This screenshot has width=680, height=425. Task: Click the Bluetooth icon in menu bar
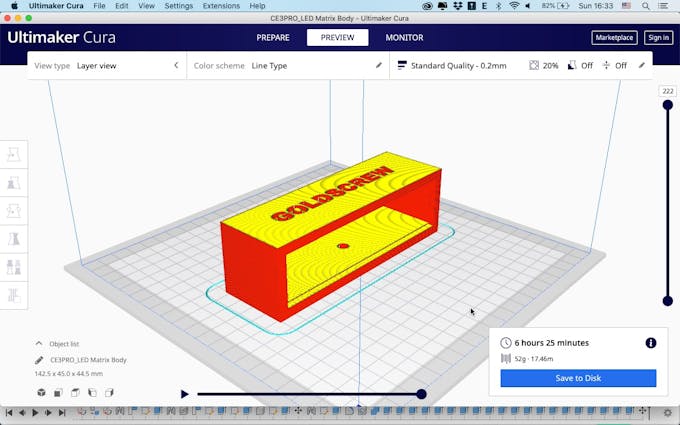click(x=498, y=6)
